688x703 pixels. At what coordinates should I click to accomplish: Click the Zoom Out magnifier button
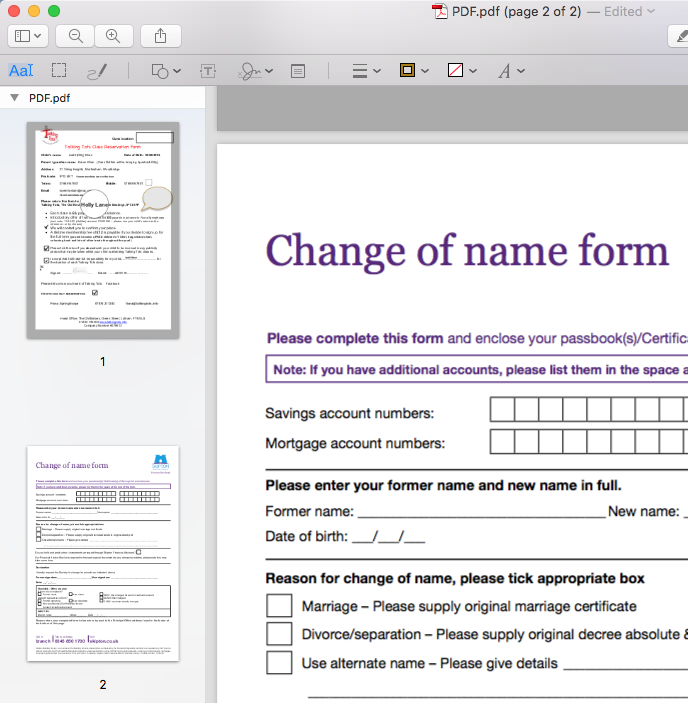pyautogui.click(x=76, y=36)
